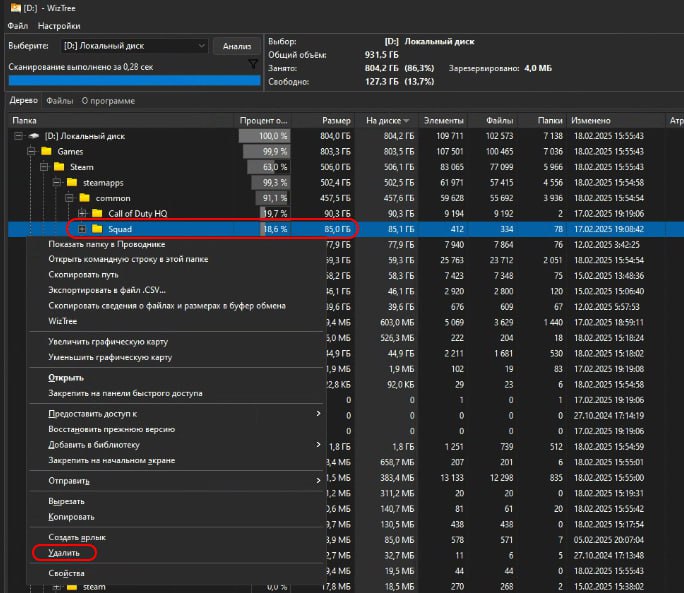Sort by the Элементы column header
684x593 pixels.
tap(443, 120)
